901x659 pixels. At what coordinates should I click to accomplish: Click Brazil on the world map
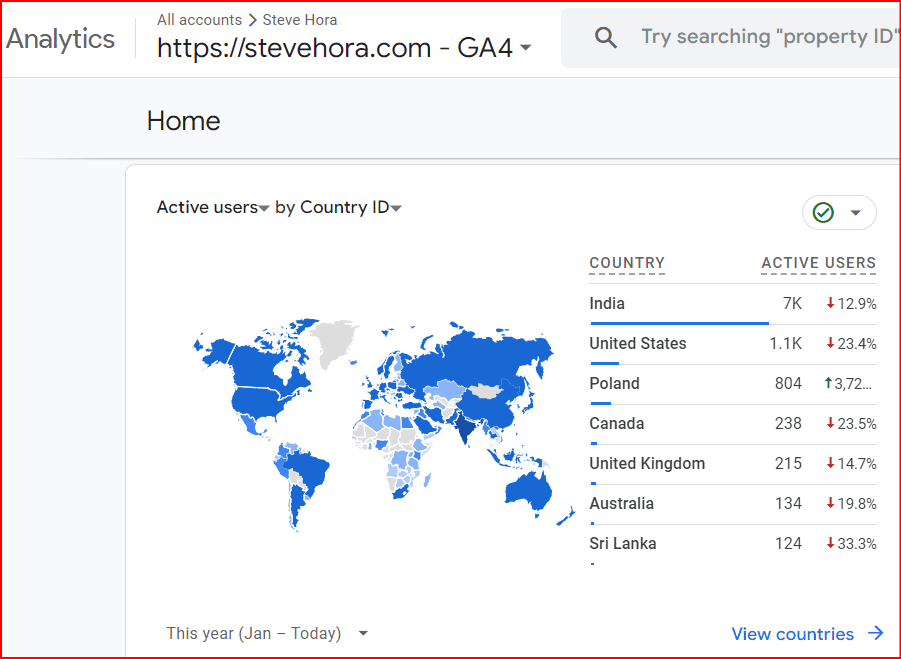[307, 472]
